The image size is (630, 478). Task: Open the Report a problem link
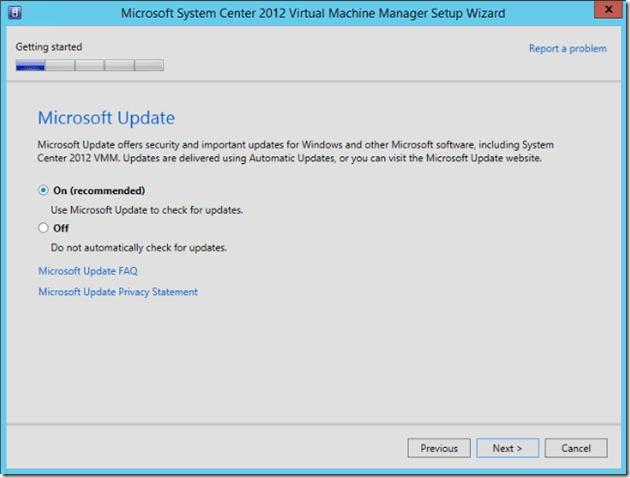click(567, 48)
